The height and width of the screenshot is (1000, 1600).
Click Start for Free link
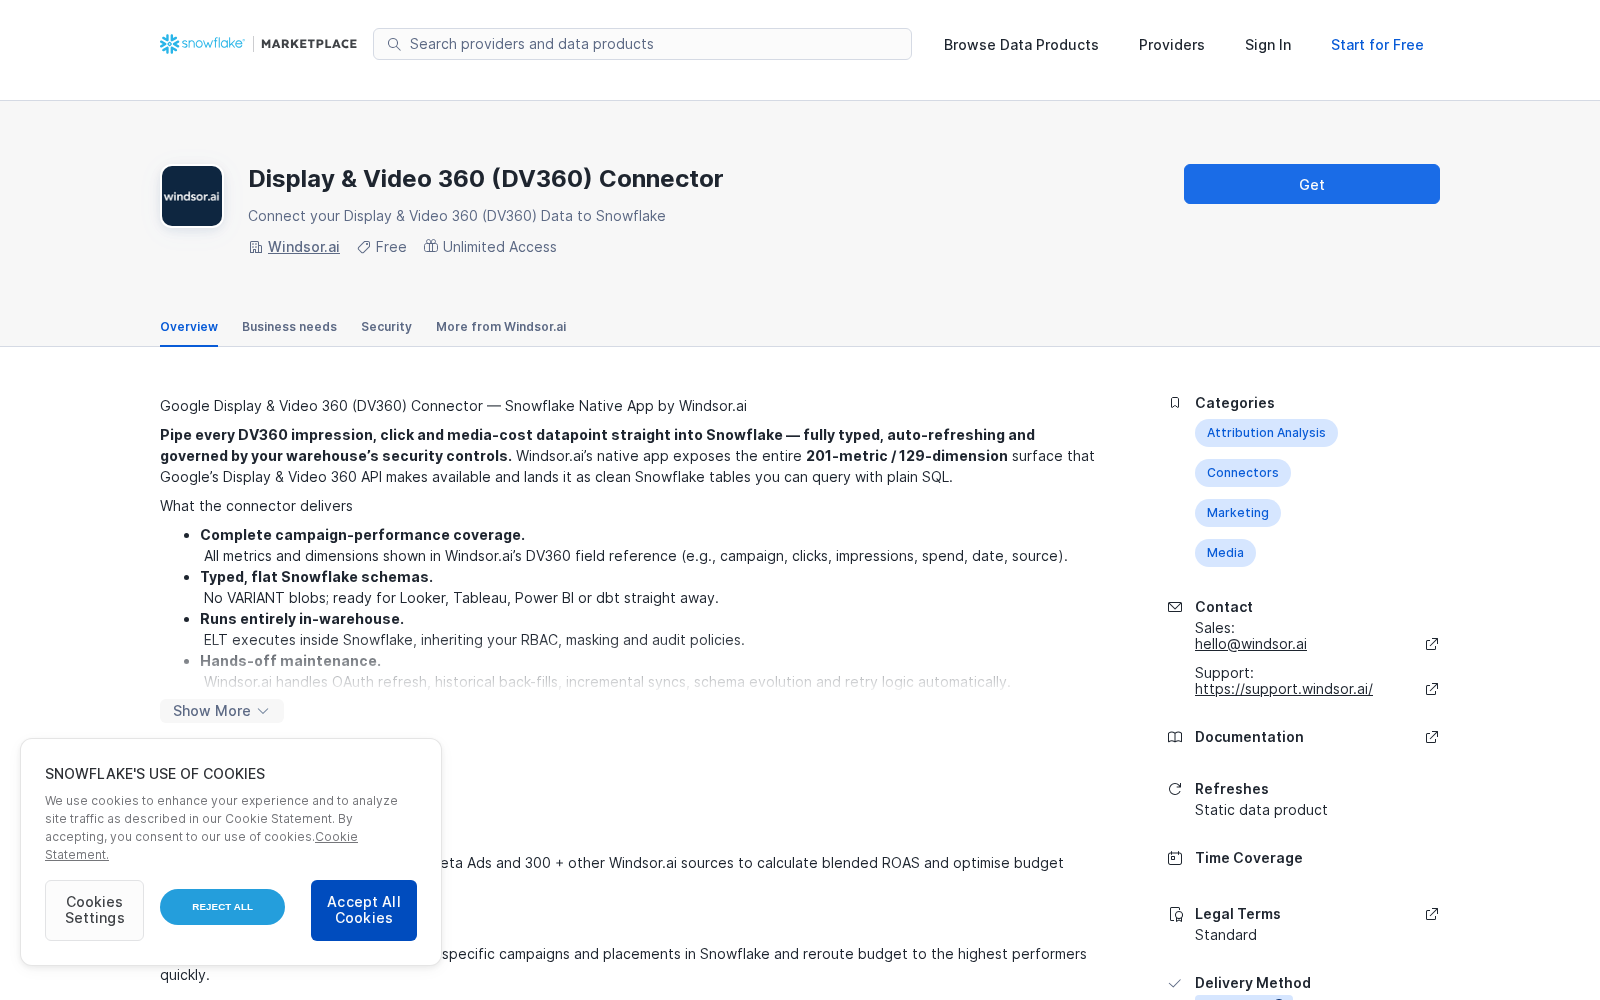pyautogui.click(x=1377, y=45)
